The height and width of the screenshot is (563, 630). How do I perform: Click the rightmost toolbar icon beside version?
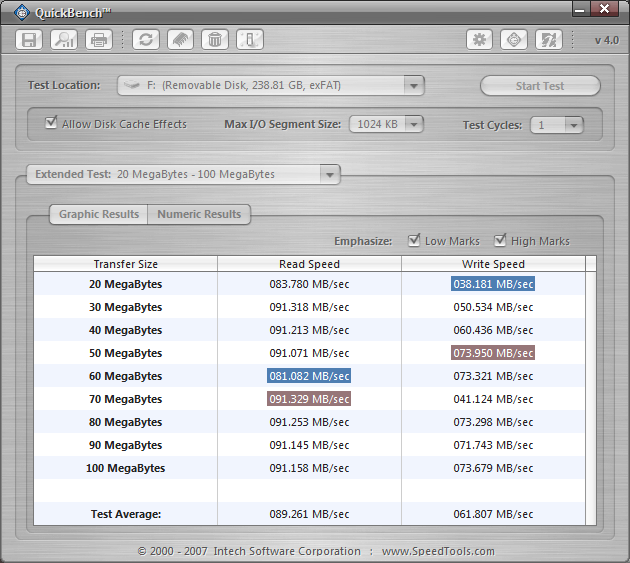click(548, 40)
